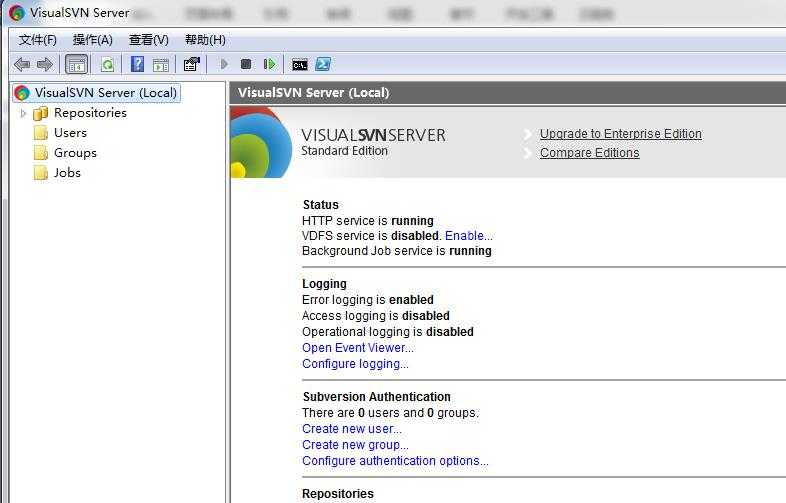Open the command prompt toolbar icon
The image size is (786, 503).
click(x=300, y=65)
